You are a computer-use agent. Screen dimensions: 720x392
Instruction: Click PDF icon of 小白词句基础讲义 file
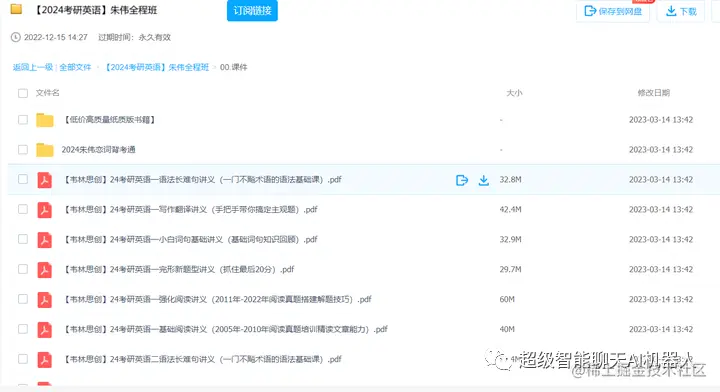(45, 240)
